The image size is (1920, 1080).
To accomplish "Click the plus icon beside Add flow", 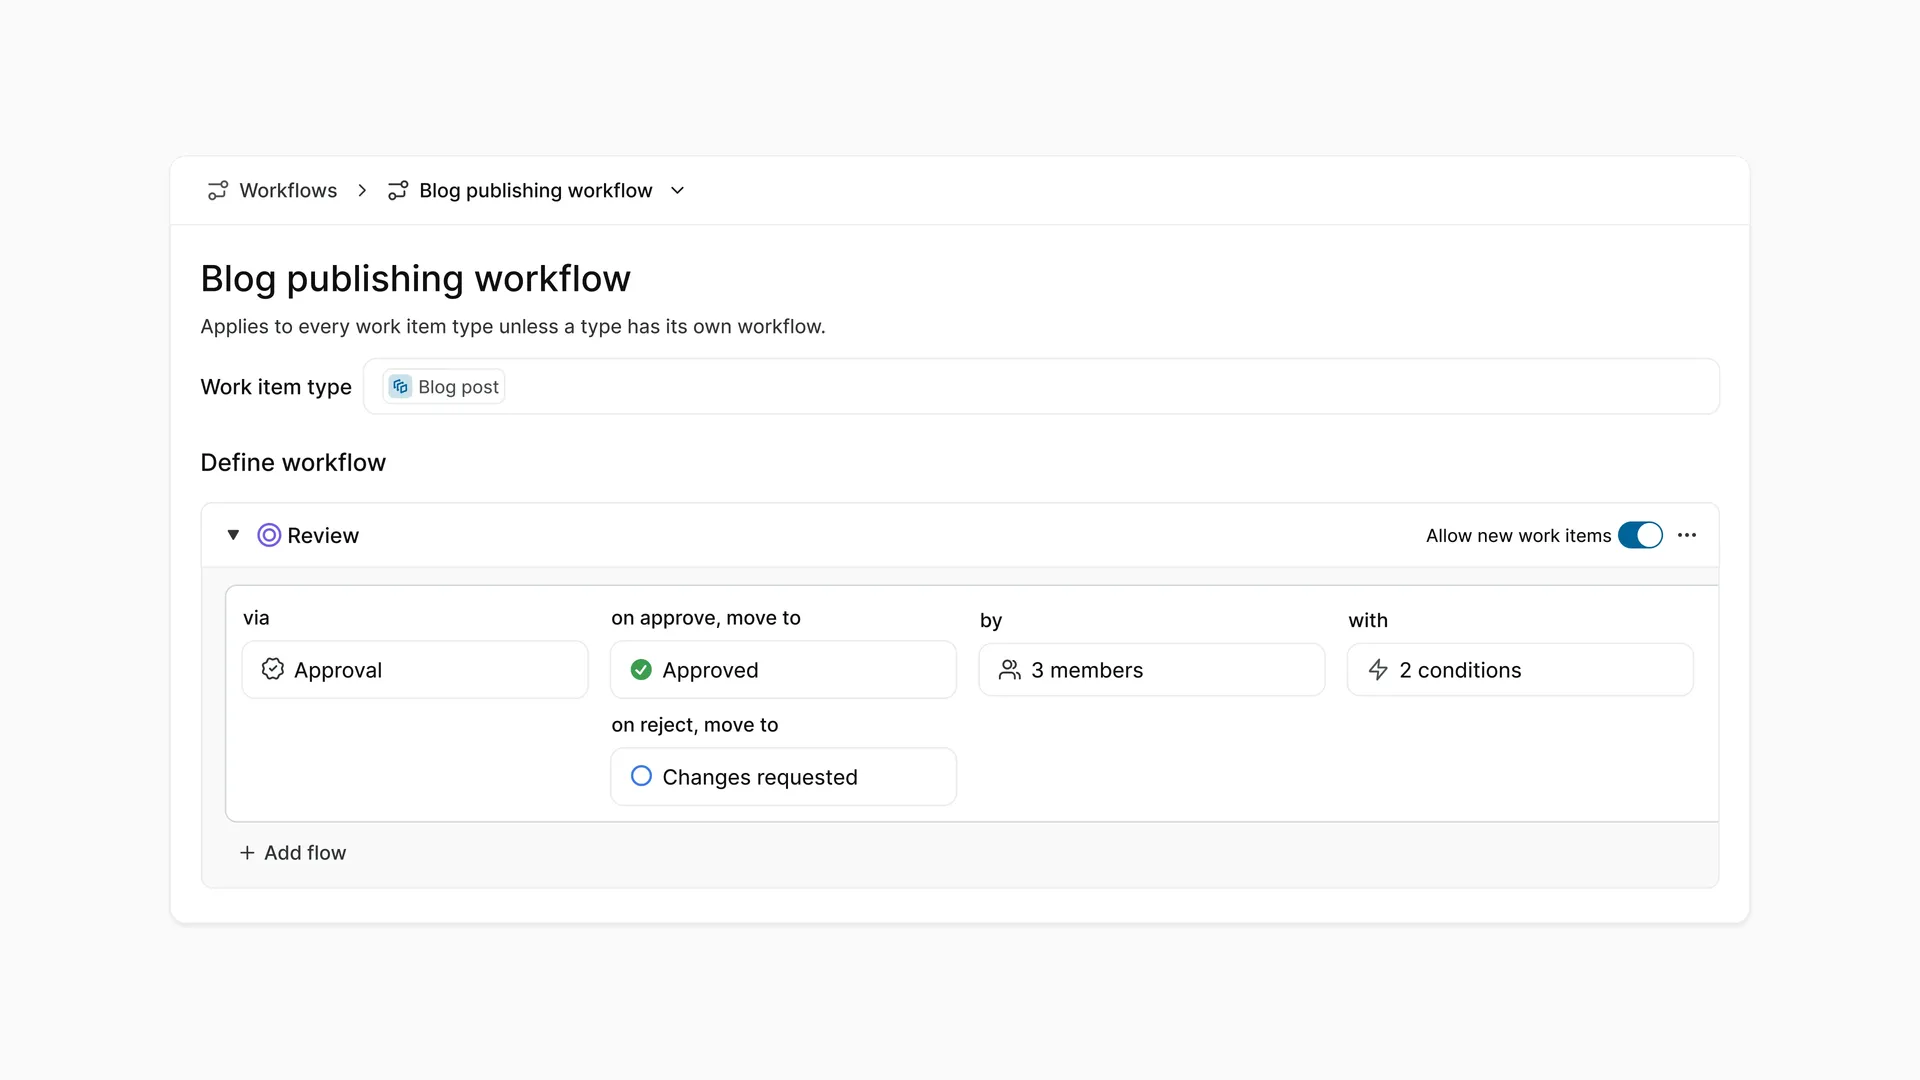I will 247,853.
